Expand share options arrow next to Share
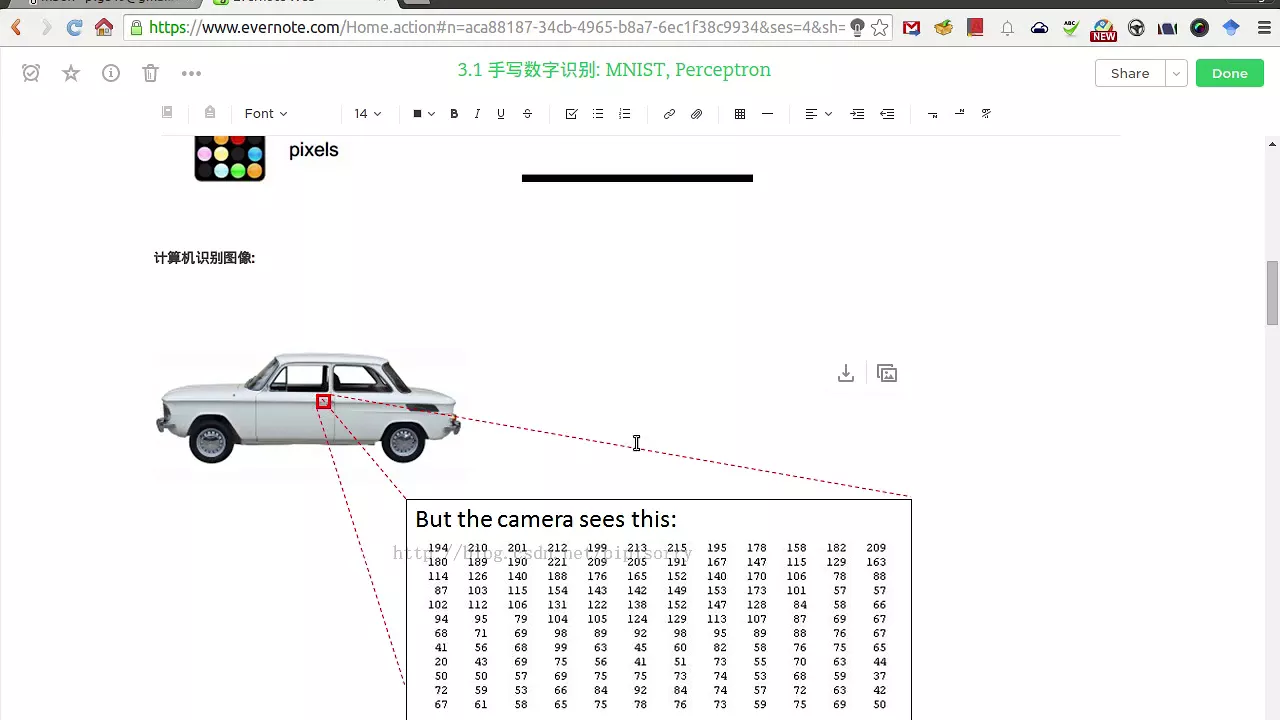 1177,73
